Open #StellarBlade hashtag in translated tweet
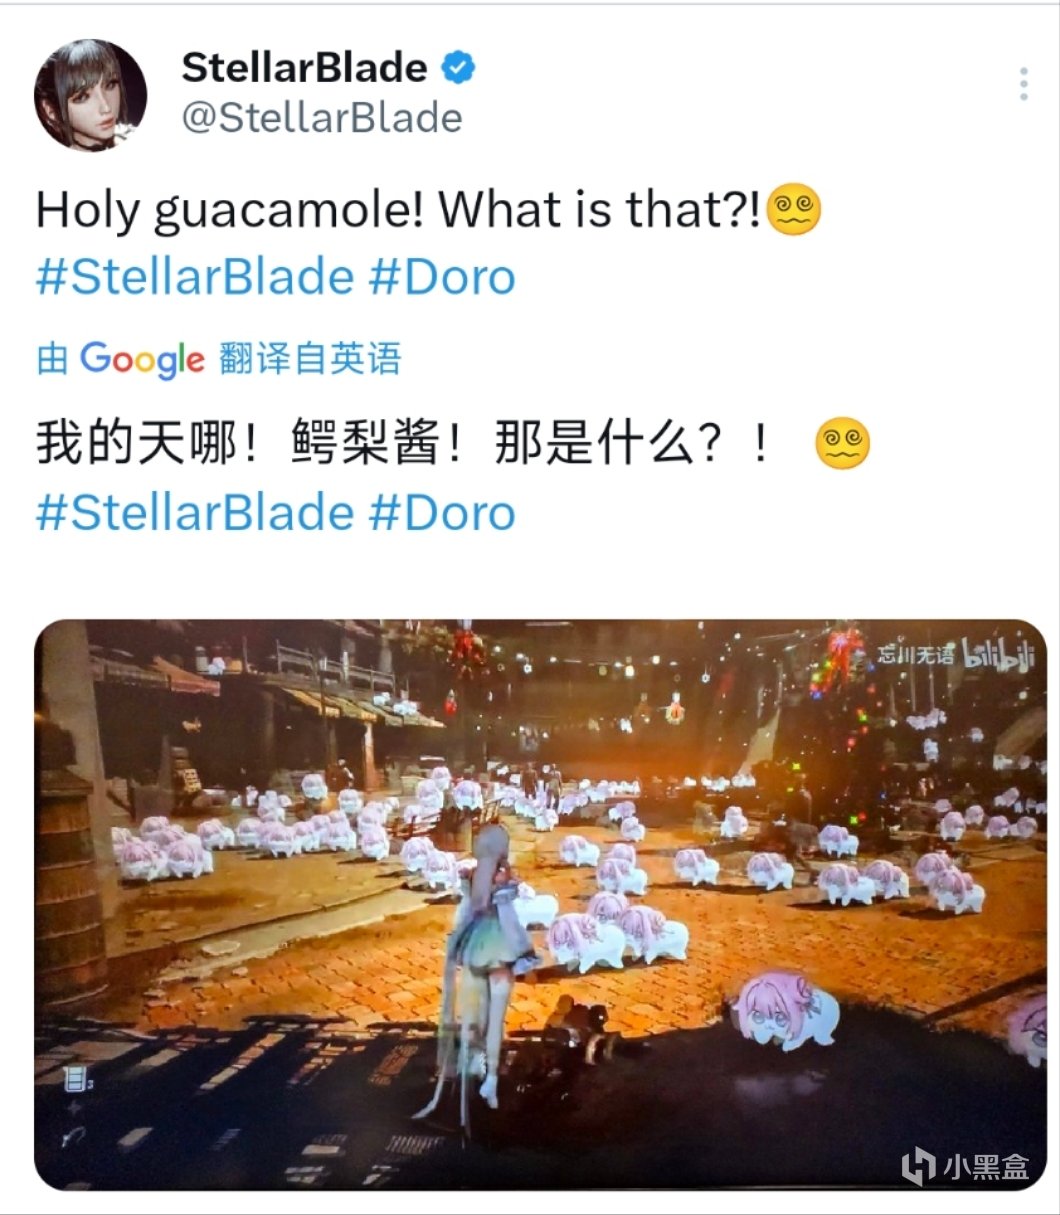The image size is (1060, 1215). click(195, 512)
